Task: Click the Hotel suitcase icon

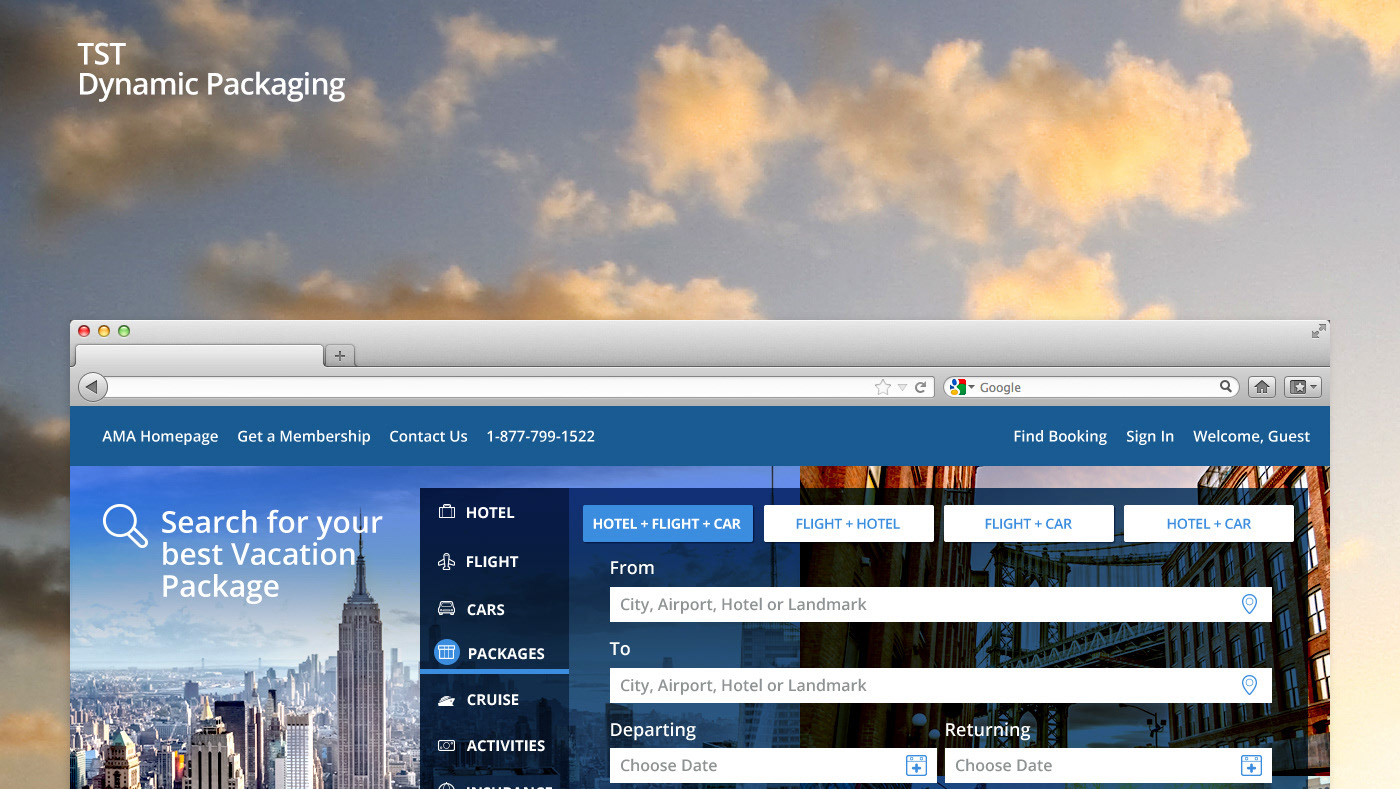Action: click(x=446, y=512)
